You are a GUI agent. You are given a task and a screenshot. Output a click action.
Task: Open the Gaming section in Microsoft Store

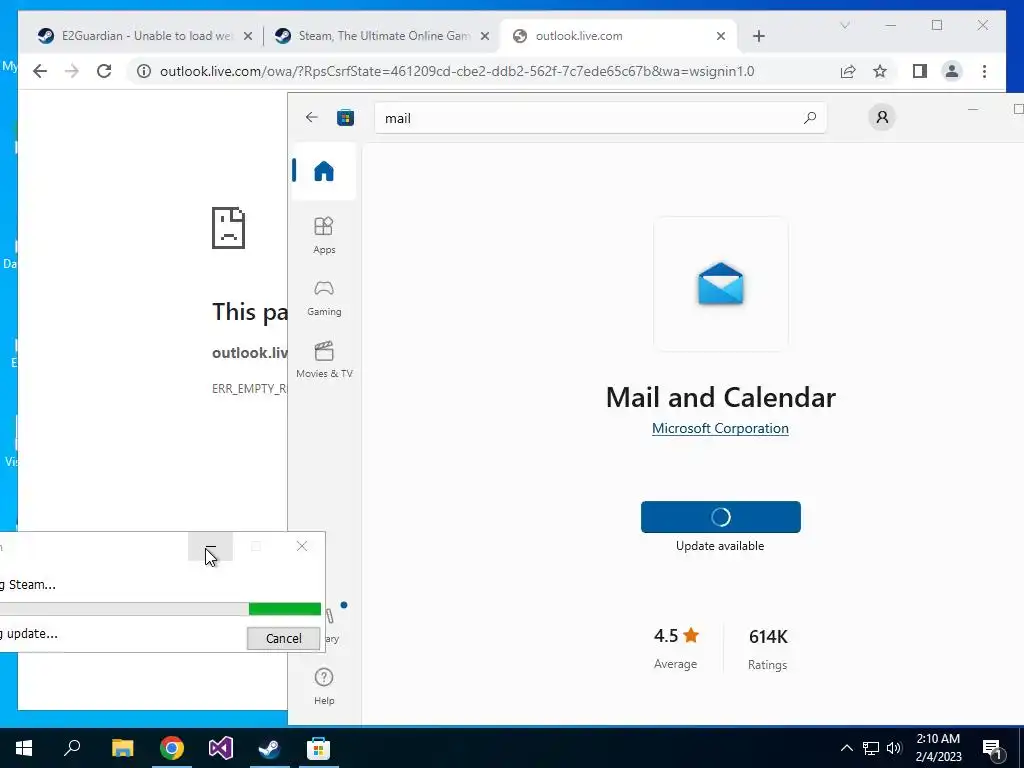[x=324, y=298]
